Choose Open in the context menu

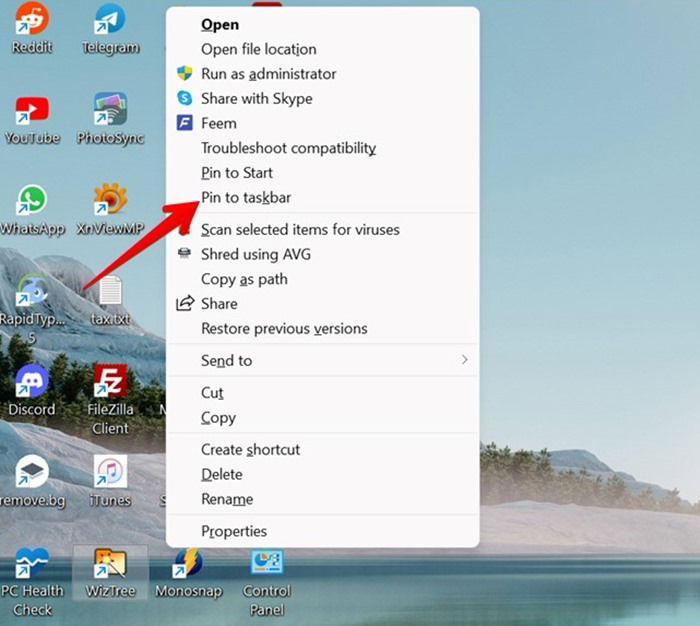point(322,25)
